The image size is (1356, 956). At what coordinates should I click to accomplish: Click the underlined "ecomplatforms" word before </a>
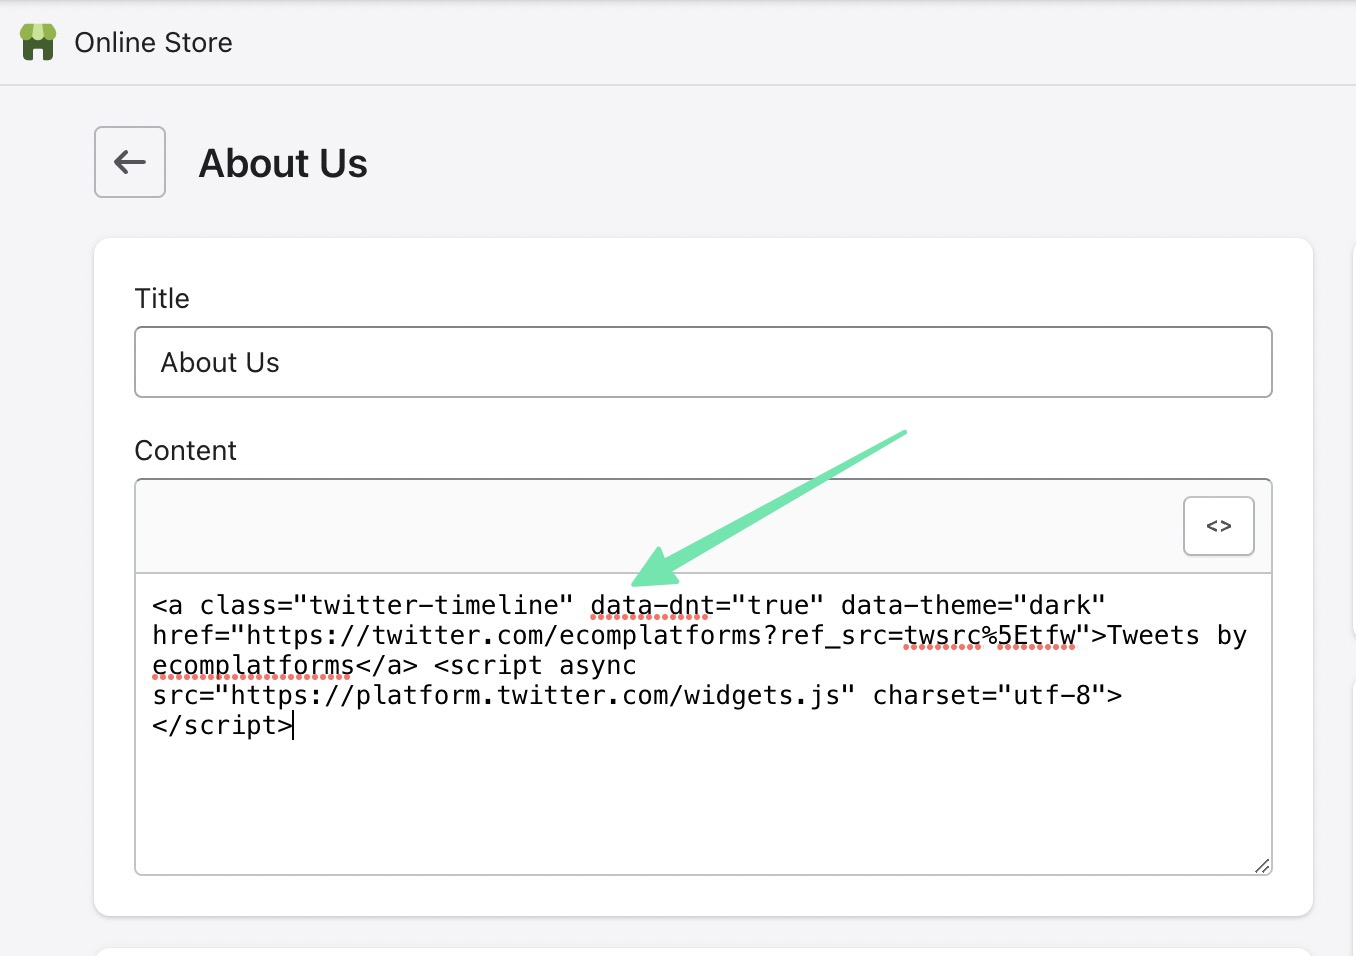253,666
